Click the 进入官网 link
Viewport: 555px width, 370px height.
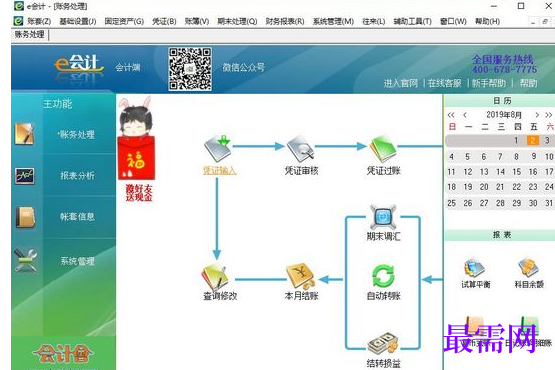[x=401, y=83]
